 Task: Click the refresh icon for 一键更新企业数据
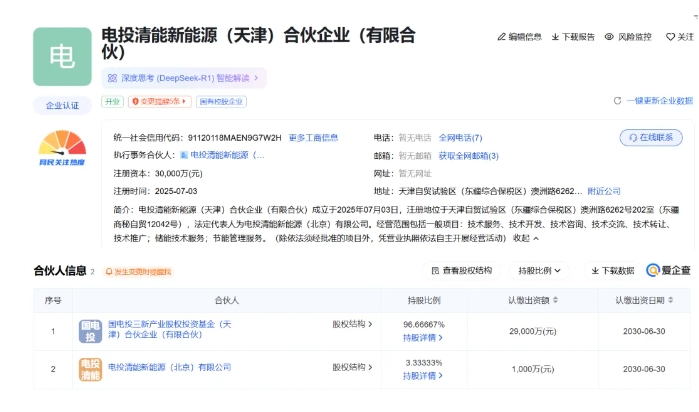click(x=617, y=101)
